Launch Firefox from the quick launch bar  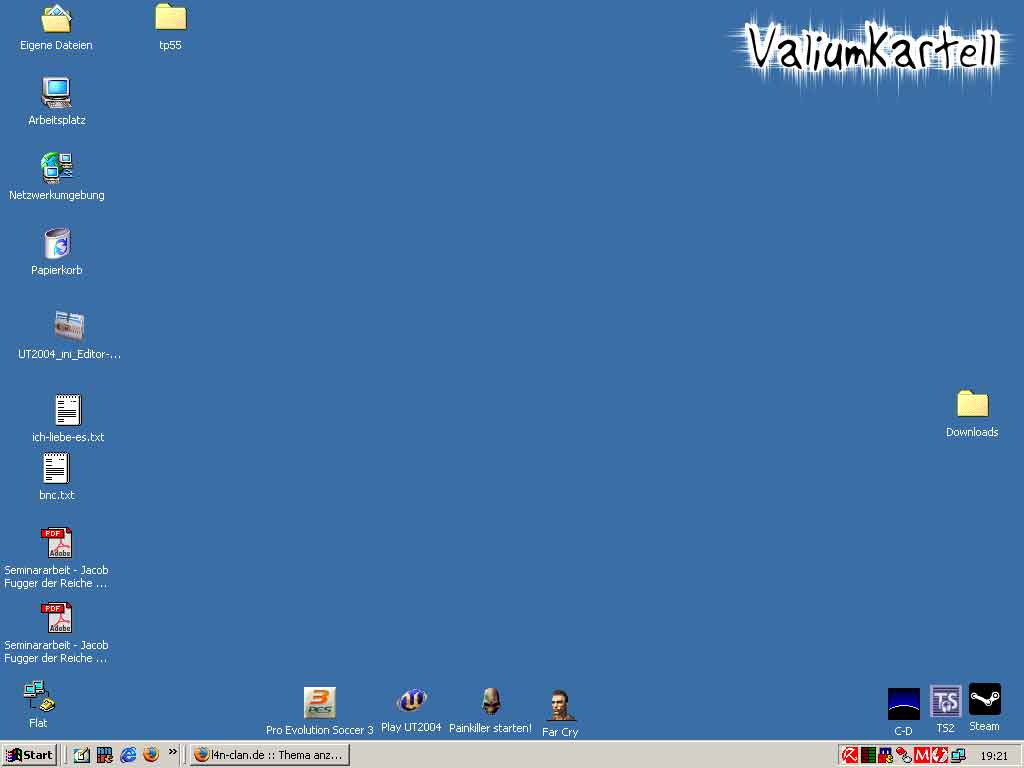pyautogui.click(x=151, y=755)
